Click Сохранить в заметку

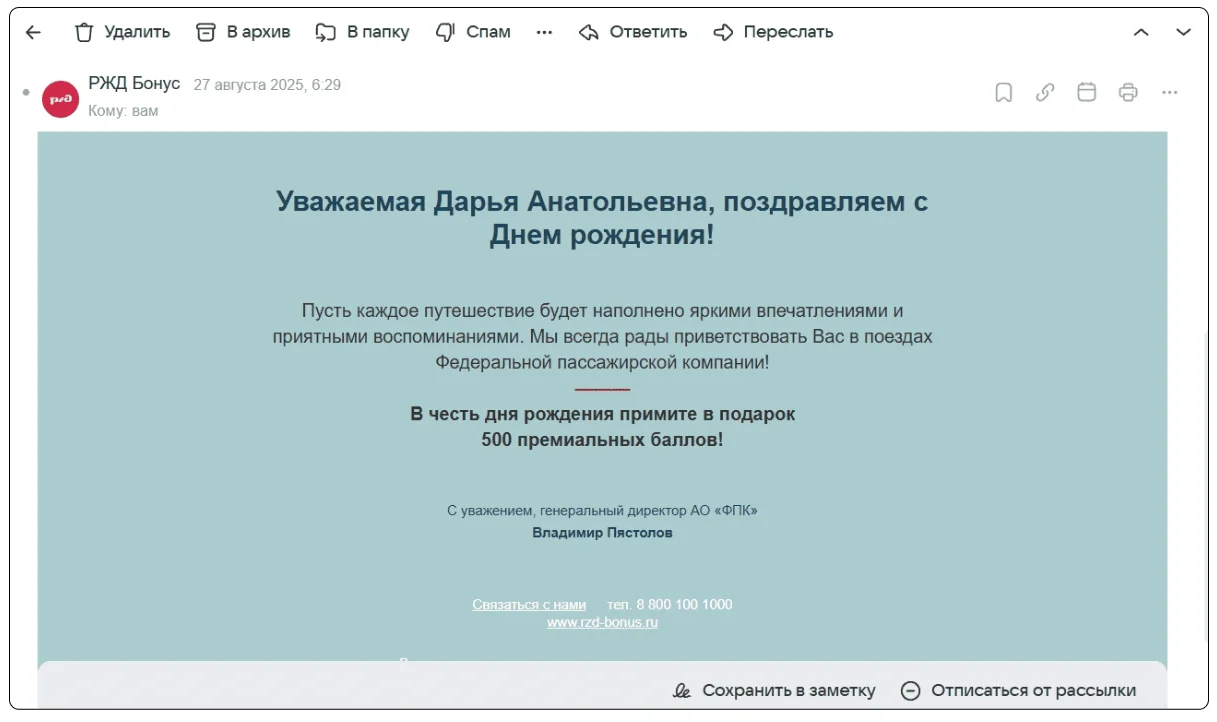coord(774,690)
